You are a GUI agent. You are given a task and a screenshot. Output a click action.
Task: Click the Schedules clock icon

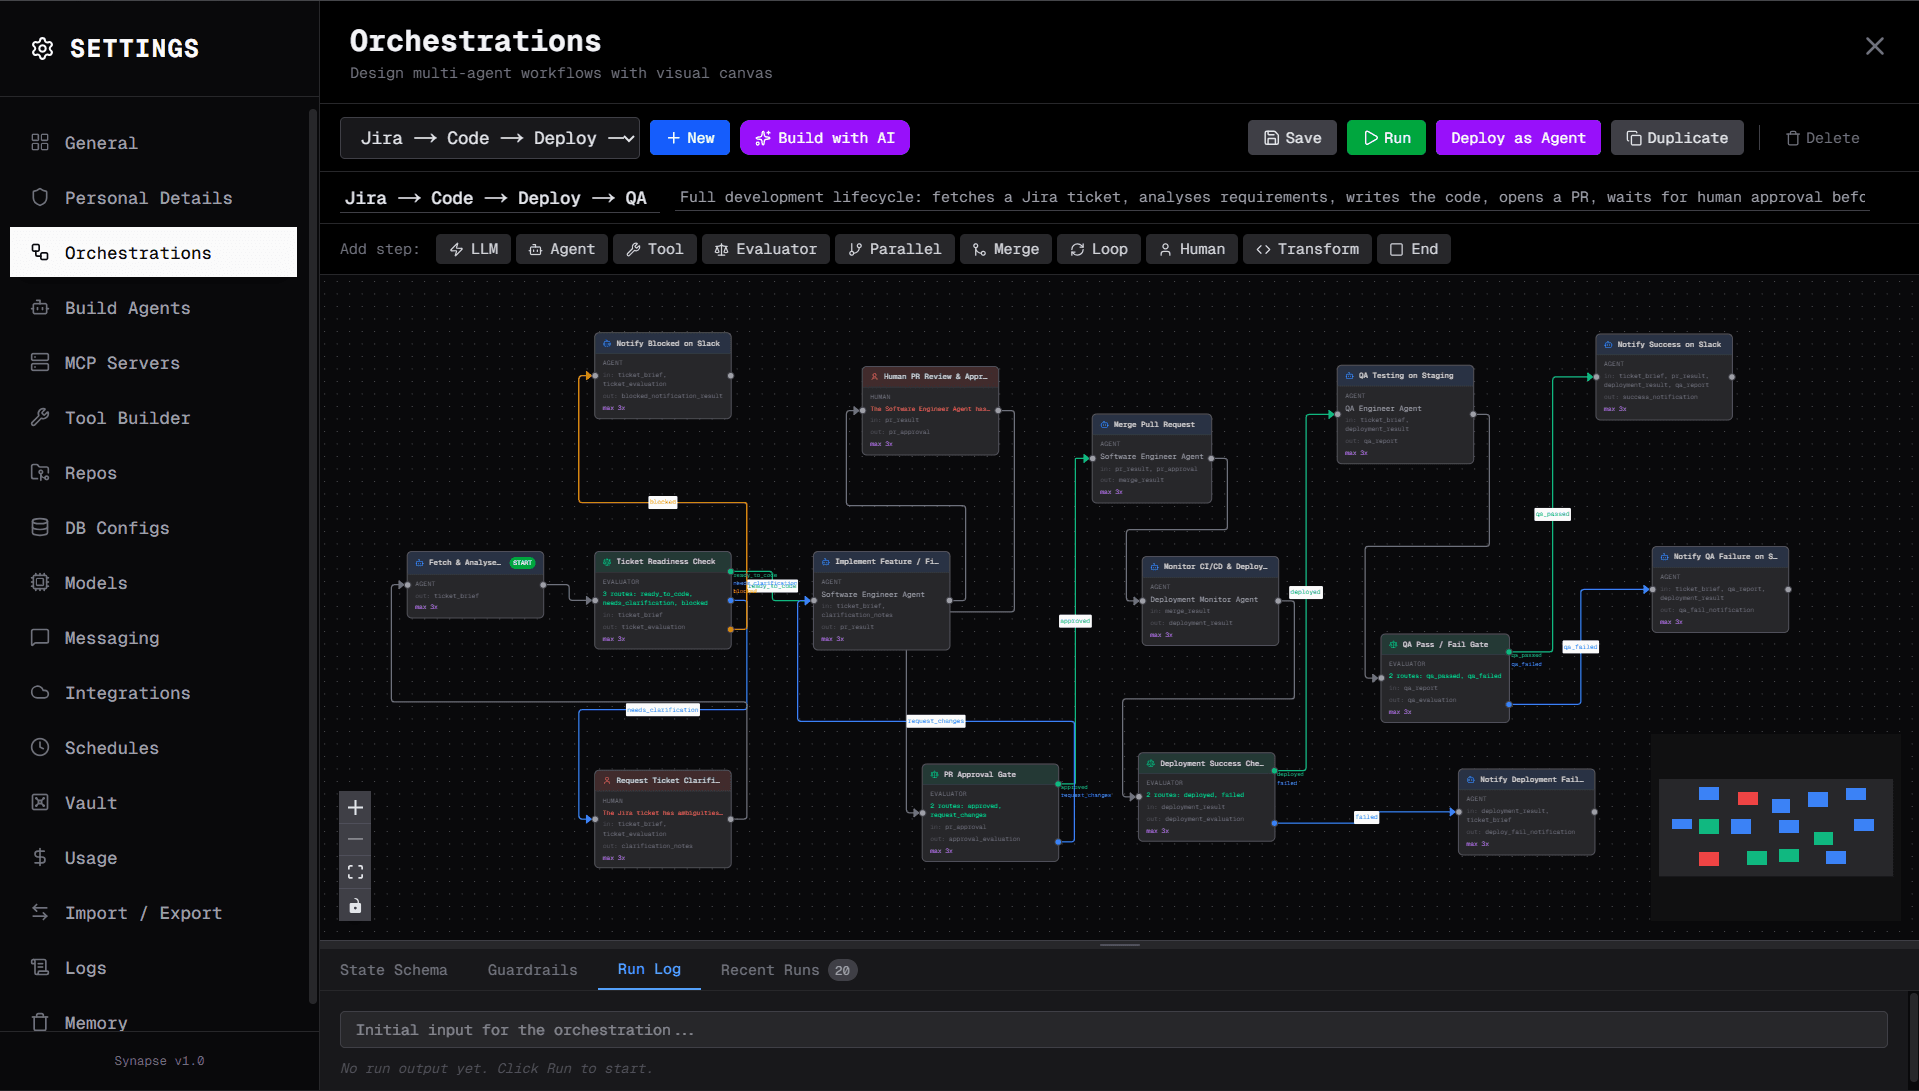[x=40, y=747]
